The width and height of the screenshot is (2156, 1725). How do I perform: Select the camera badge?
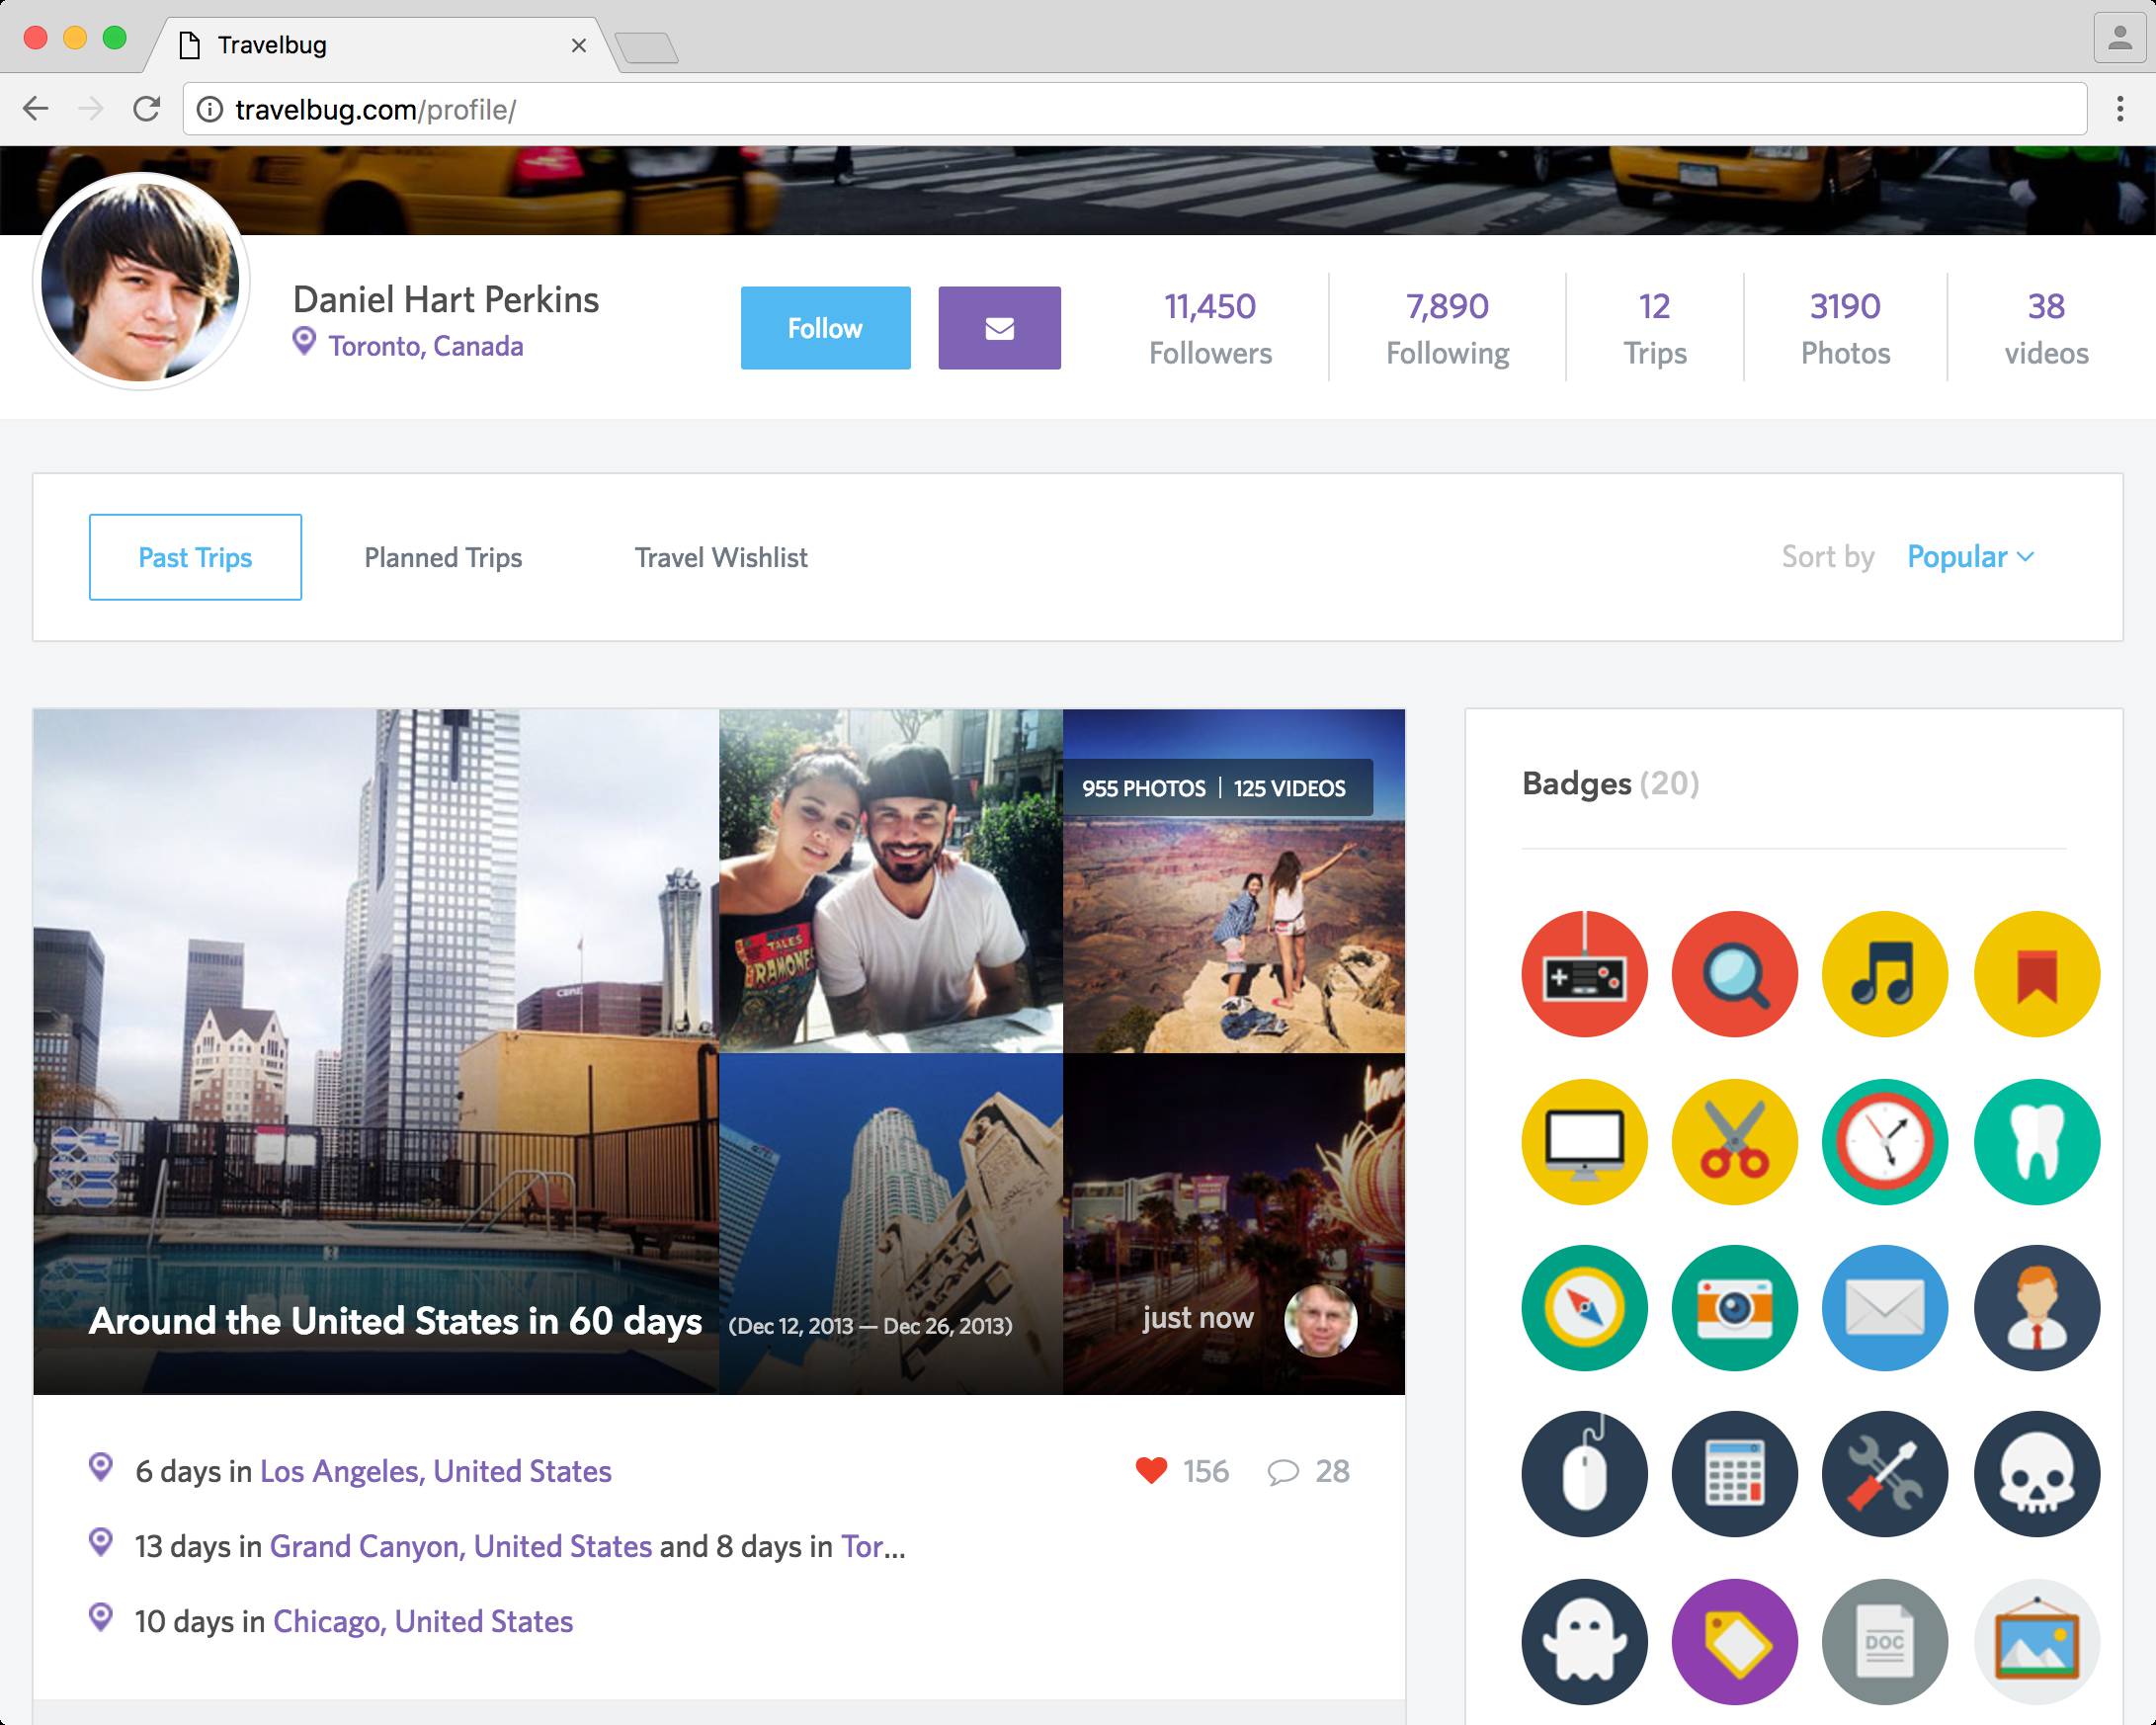[1734, 1308]
